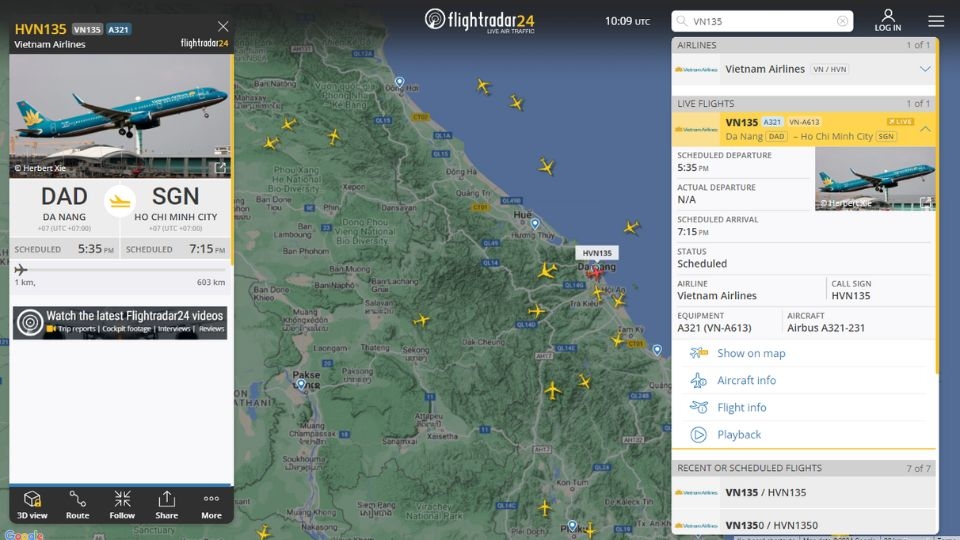Viewport: 960px width, 540px height.
Task: Follow the selected aircraft
Action: [x=122, y=504]
